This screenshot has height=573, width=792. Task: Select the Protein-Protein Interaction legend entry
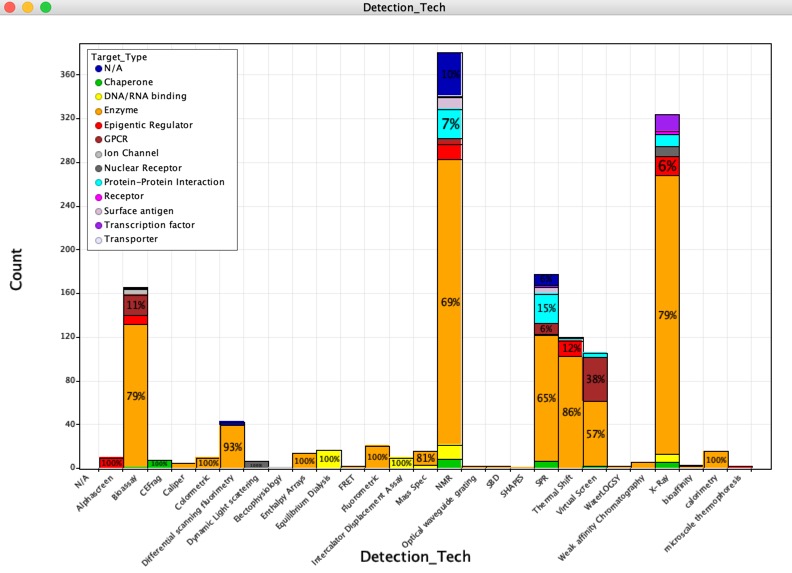[160, 182]
